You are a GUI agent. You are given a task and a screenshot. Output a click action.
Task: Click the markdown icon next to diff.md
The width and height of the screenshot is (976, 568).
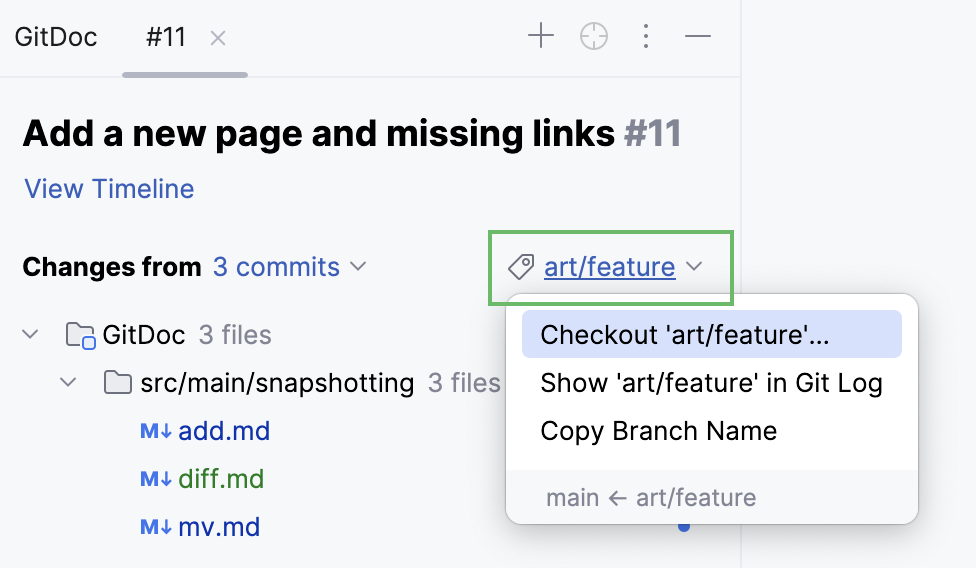(x=156, y=480)
